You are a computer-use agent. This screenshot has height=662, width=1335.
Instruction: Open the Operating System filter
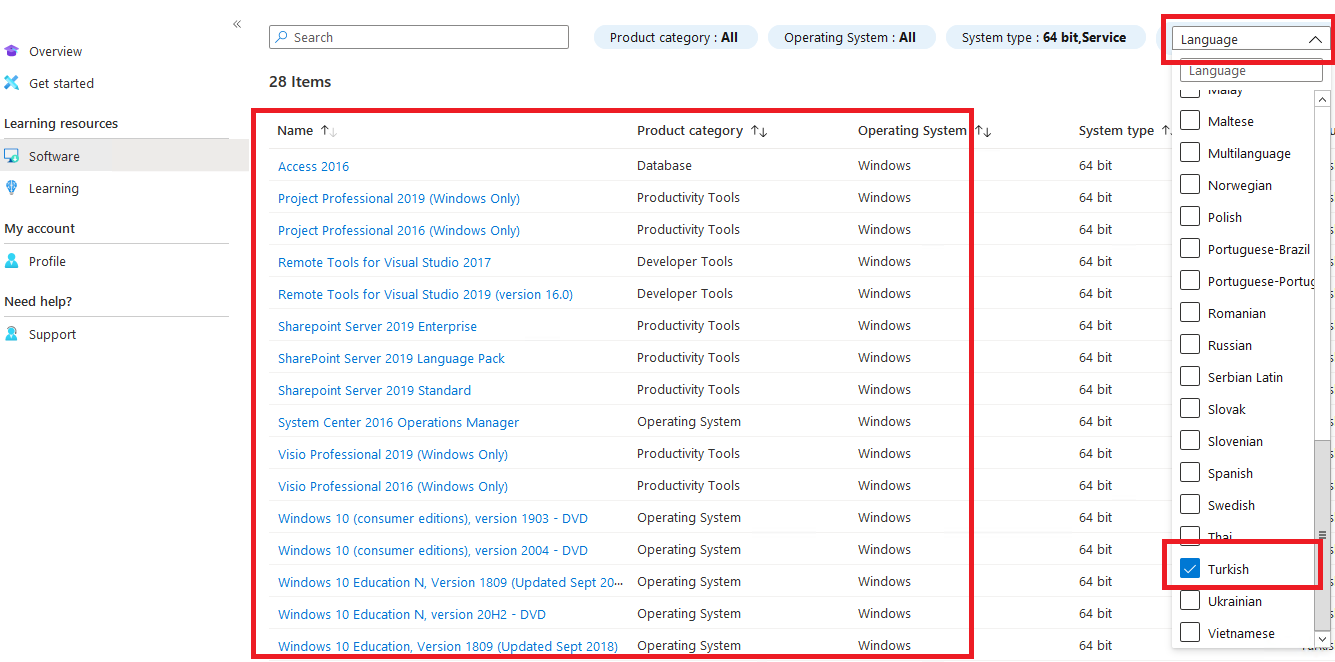click(851, 37)
